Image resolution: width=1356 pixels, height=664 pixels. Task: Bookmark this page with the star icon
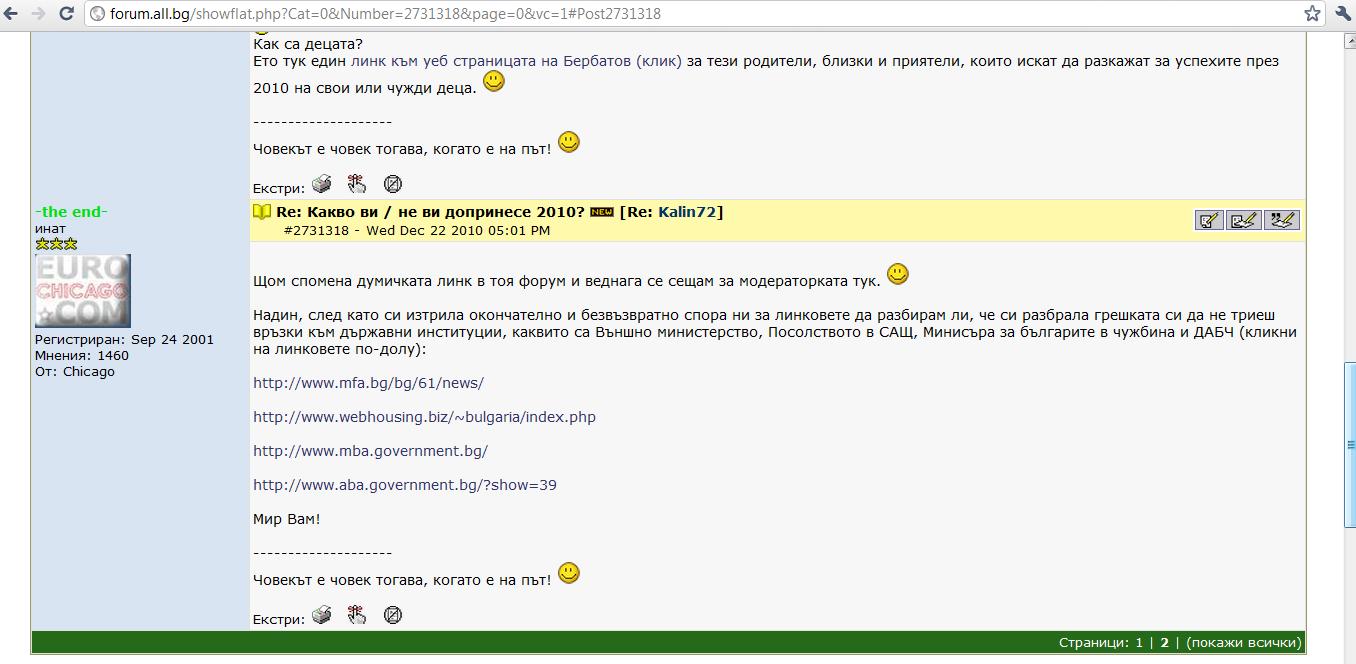coord(1312,14)
